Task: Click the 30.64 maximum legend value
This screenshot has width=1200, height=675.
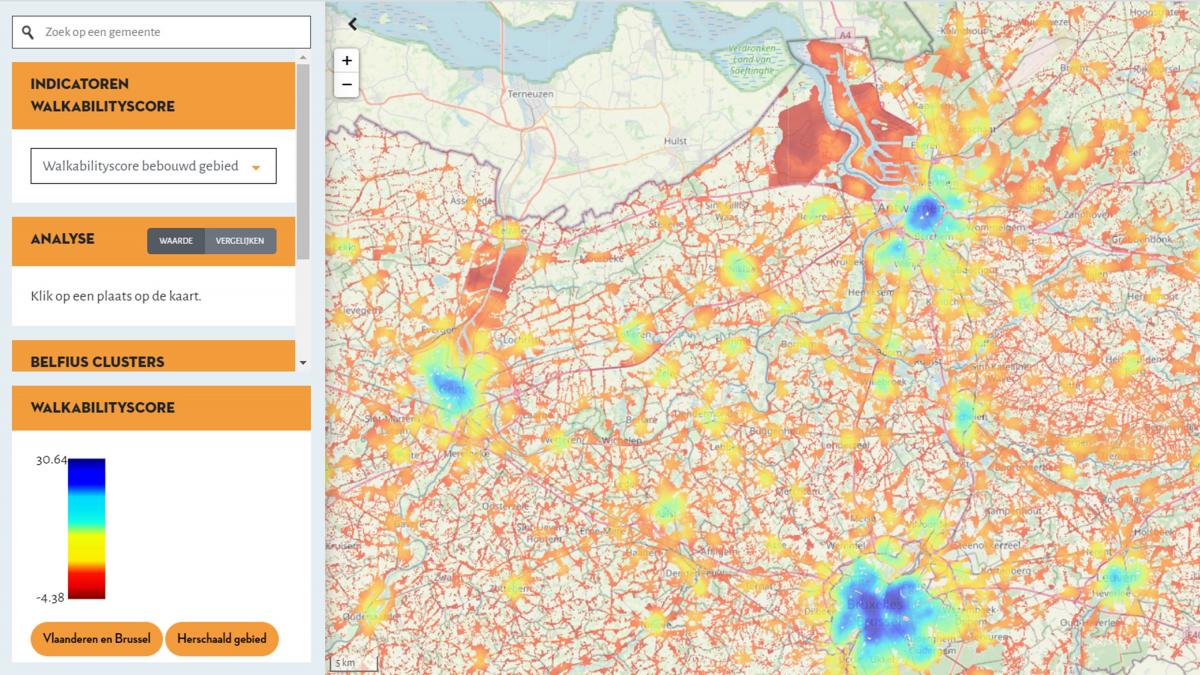Action: coord(51,460)
